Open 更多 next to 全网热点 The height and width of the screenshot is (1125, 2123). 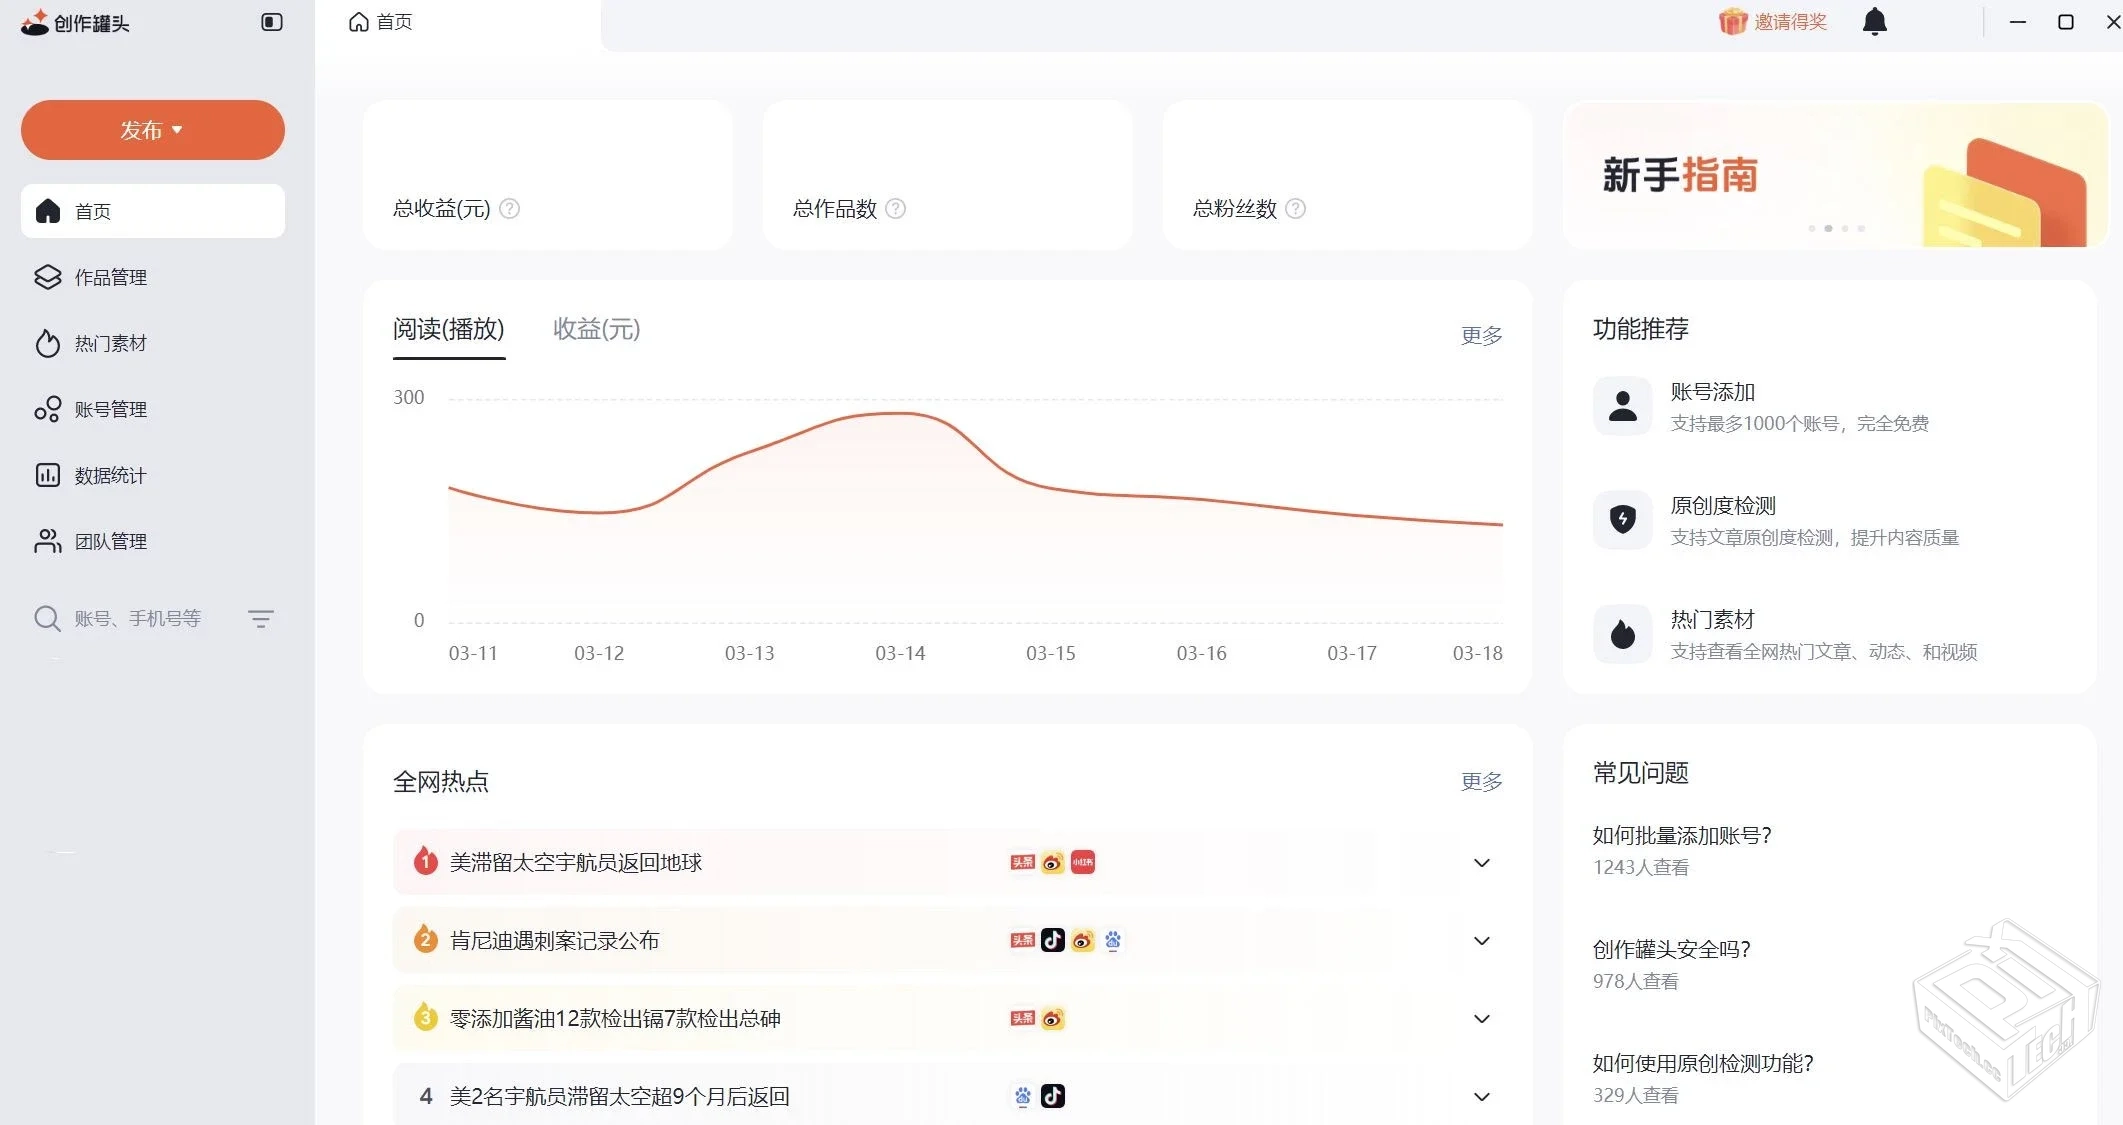pos(1480,781)
